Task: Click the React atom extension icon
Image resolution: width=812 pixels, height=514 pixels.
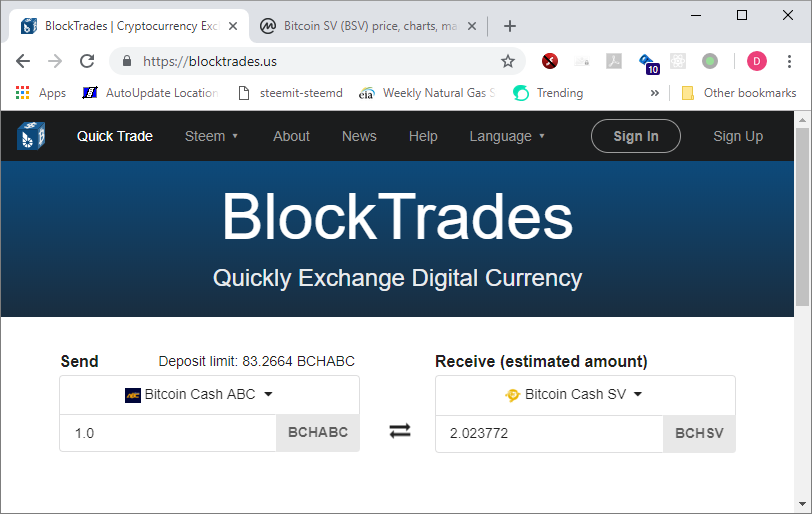Action: [x=678, y=61]
